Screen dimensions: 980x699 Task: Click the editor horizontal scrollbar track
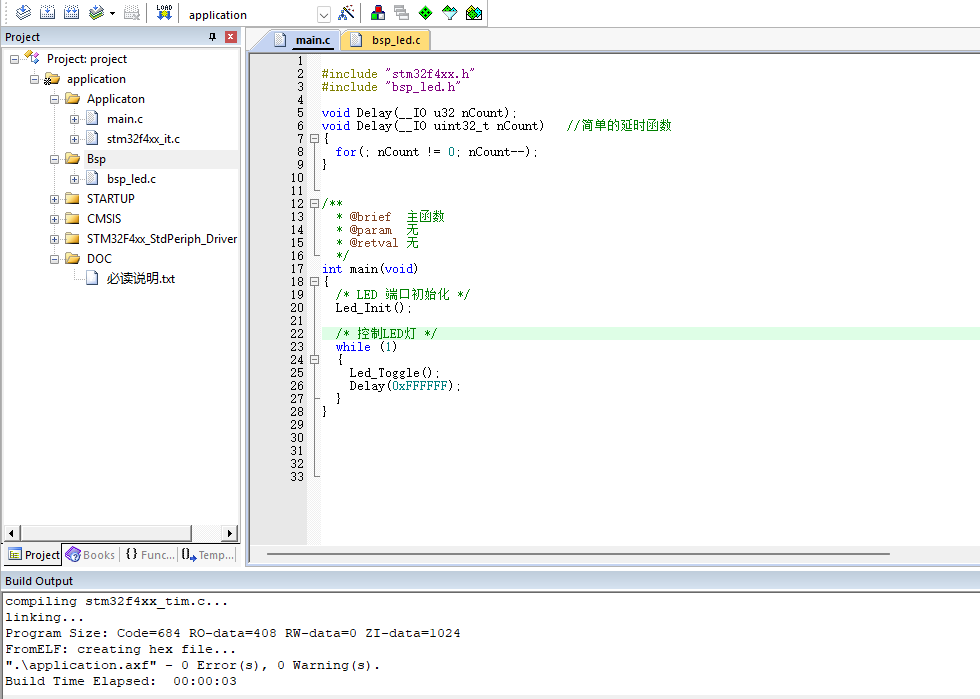(x=578, y=554)
